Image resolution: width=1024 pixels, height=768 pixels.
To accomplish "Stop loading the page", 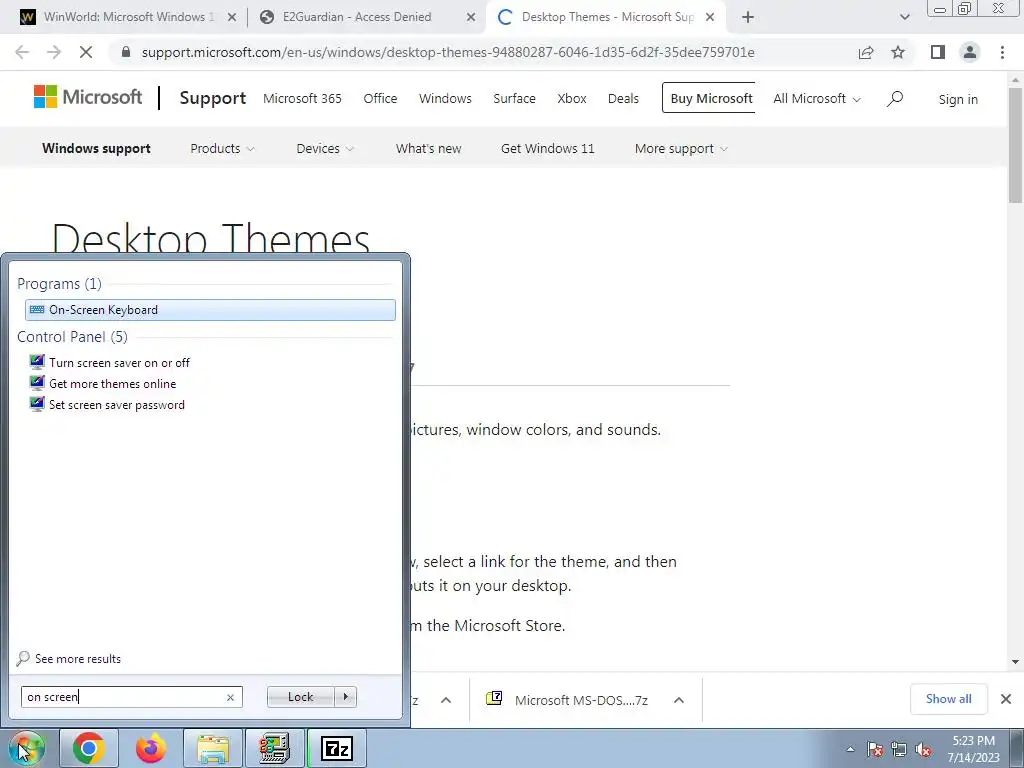I will (x=86, y=52).
